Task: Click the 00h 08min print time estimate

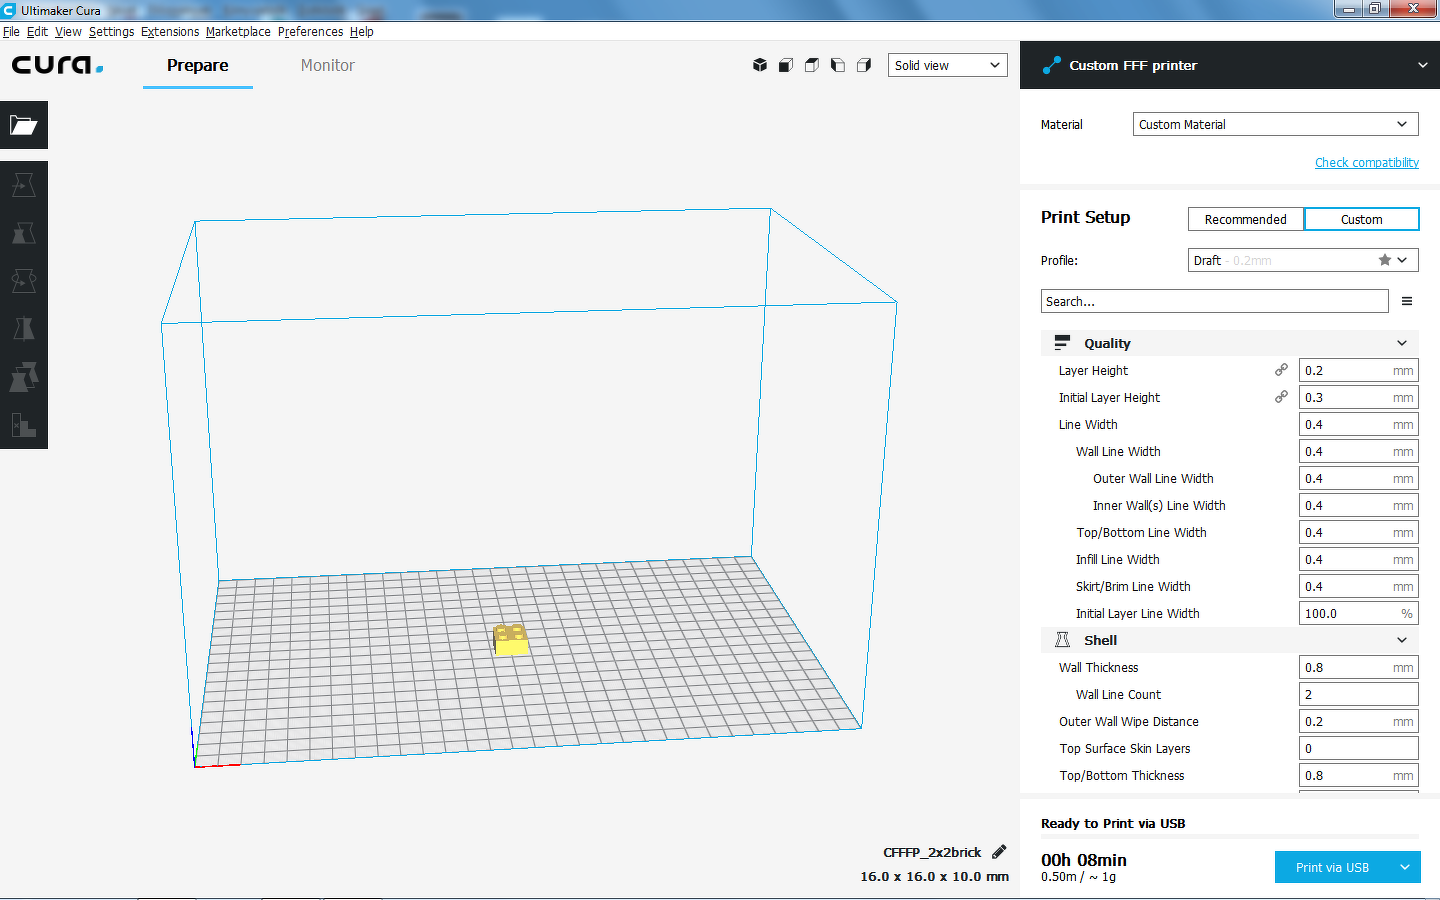Action: coord(1084,860)
